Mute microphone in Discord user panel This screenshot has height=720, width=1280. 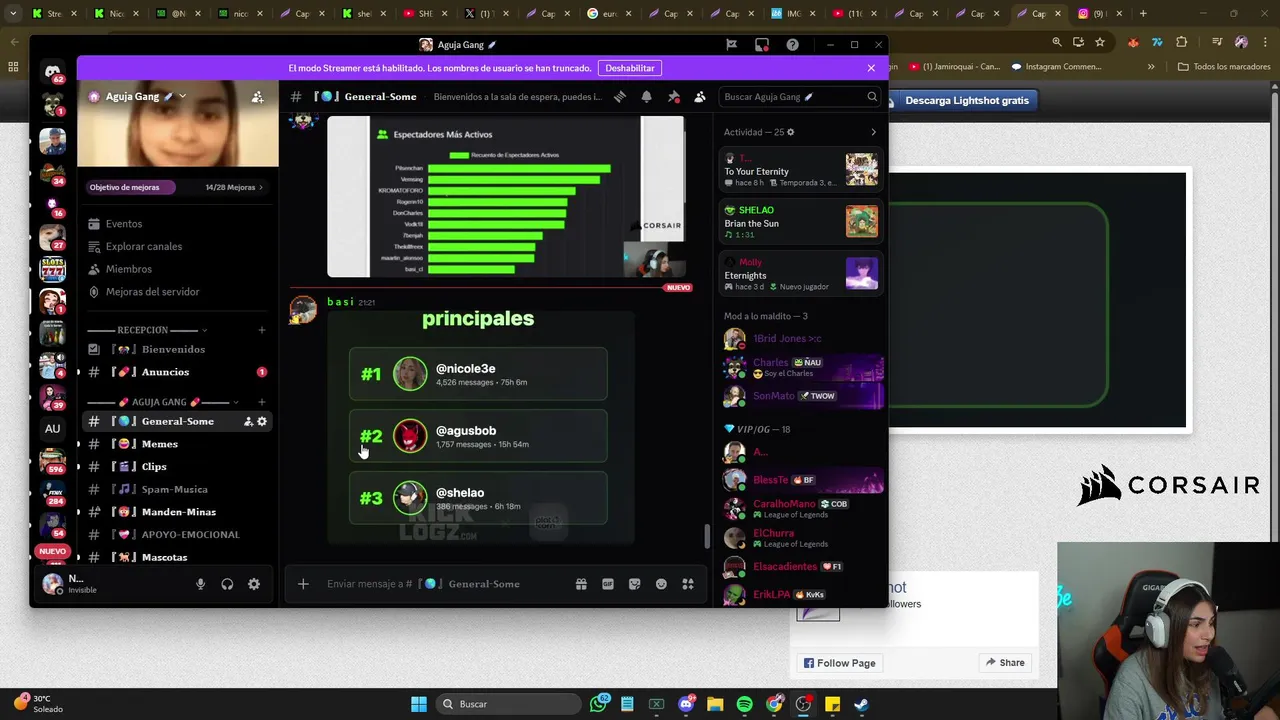[x=200, y=584]
